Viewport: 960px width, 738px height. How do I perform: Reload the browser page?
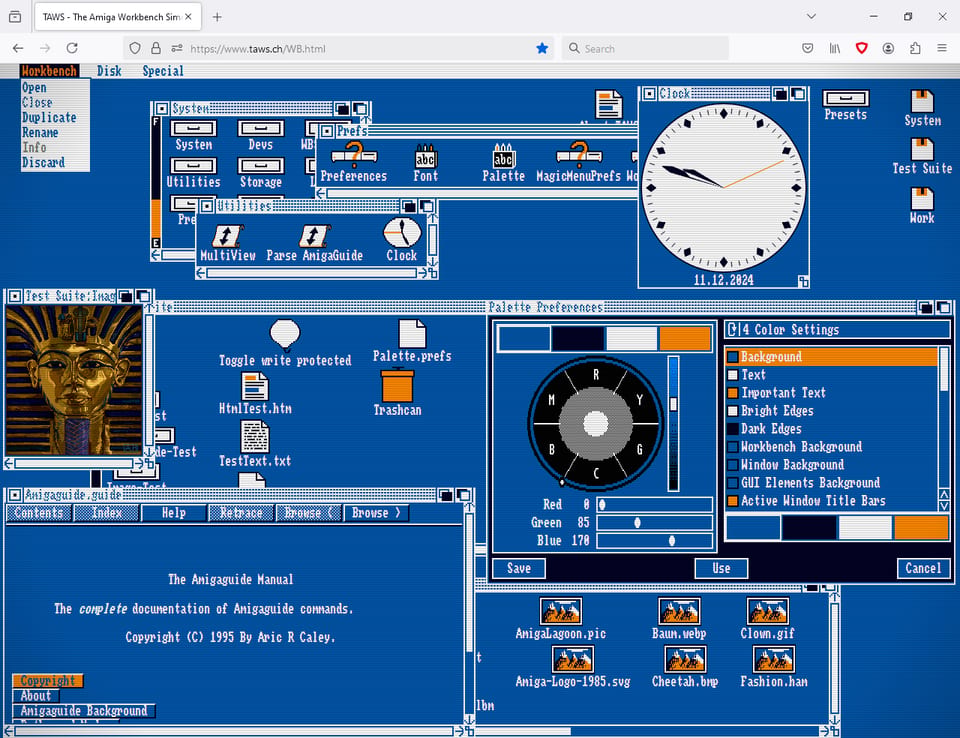coord(72,48)
